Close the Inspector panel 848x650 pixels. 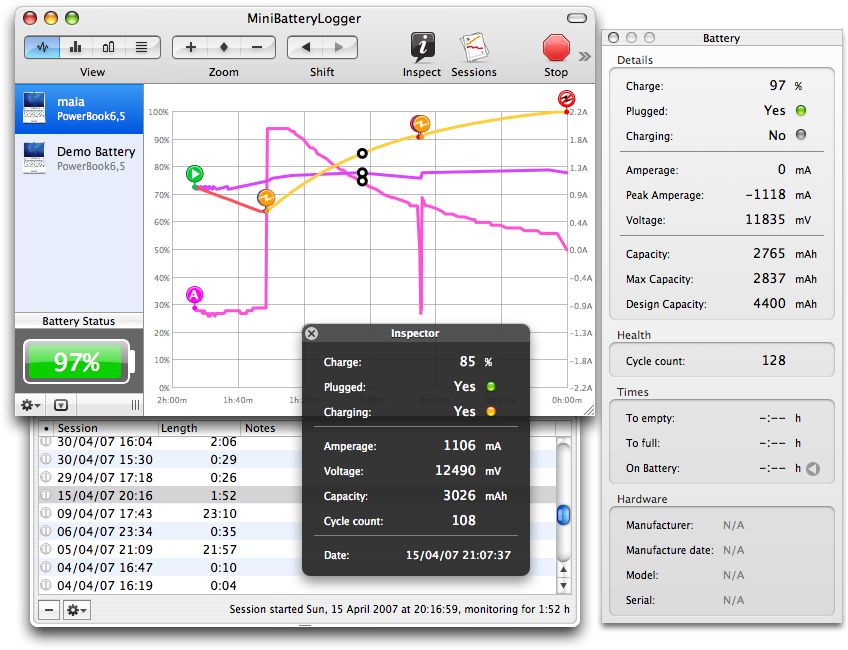(311, 333)
